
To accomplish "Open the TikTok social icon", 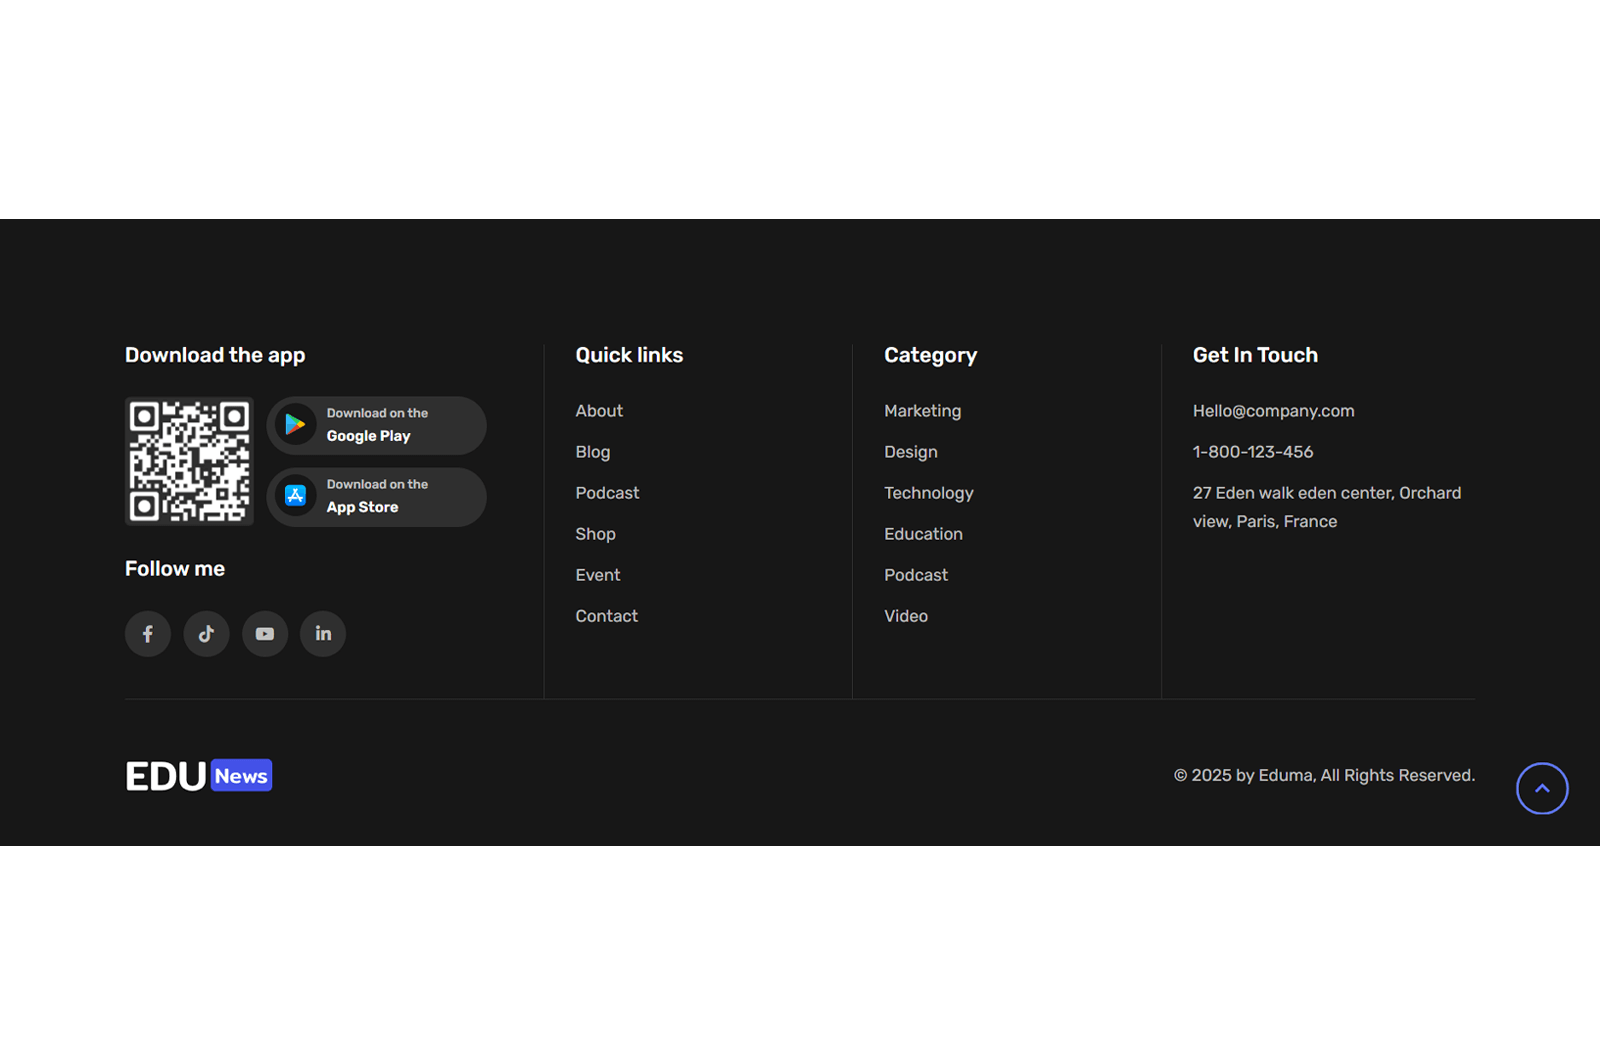I will (206, 634).
